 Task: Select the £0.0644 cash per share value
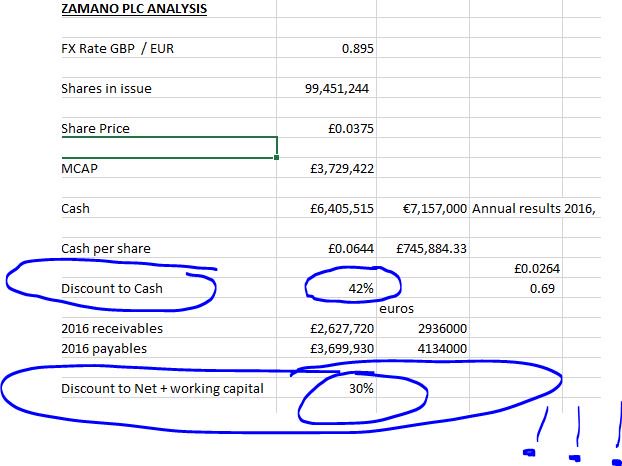(x=351, y=249)
